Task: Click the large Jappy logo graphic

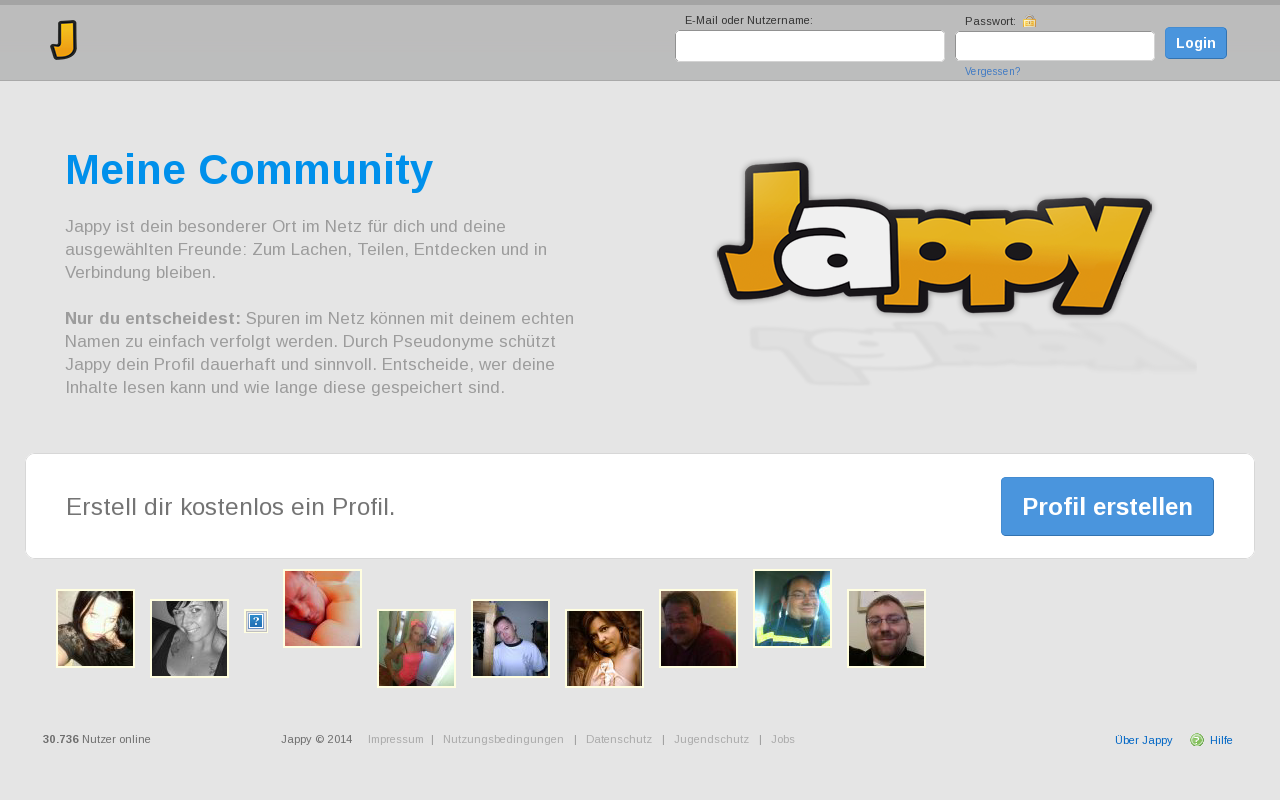Action: 935,238
